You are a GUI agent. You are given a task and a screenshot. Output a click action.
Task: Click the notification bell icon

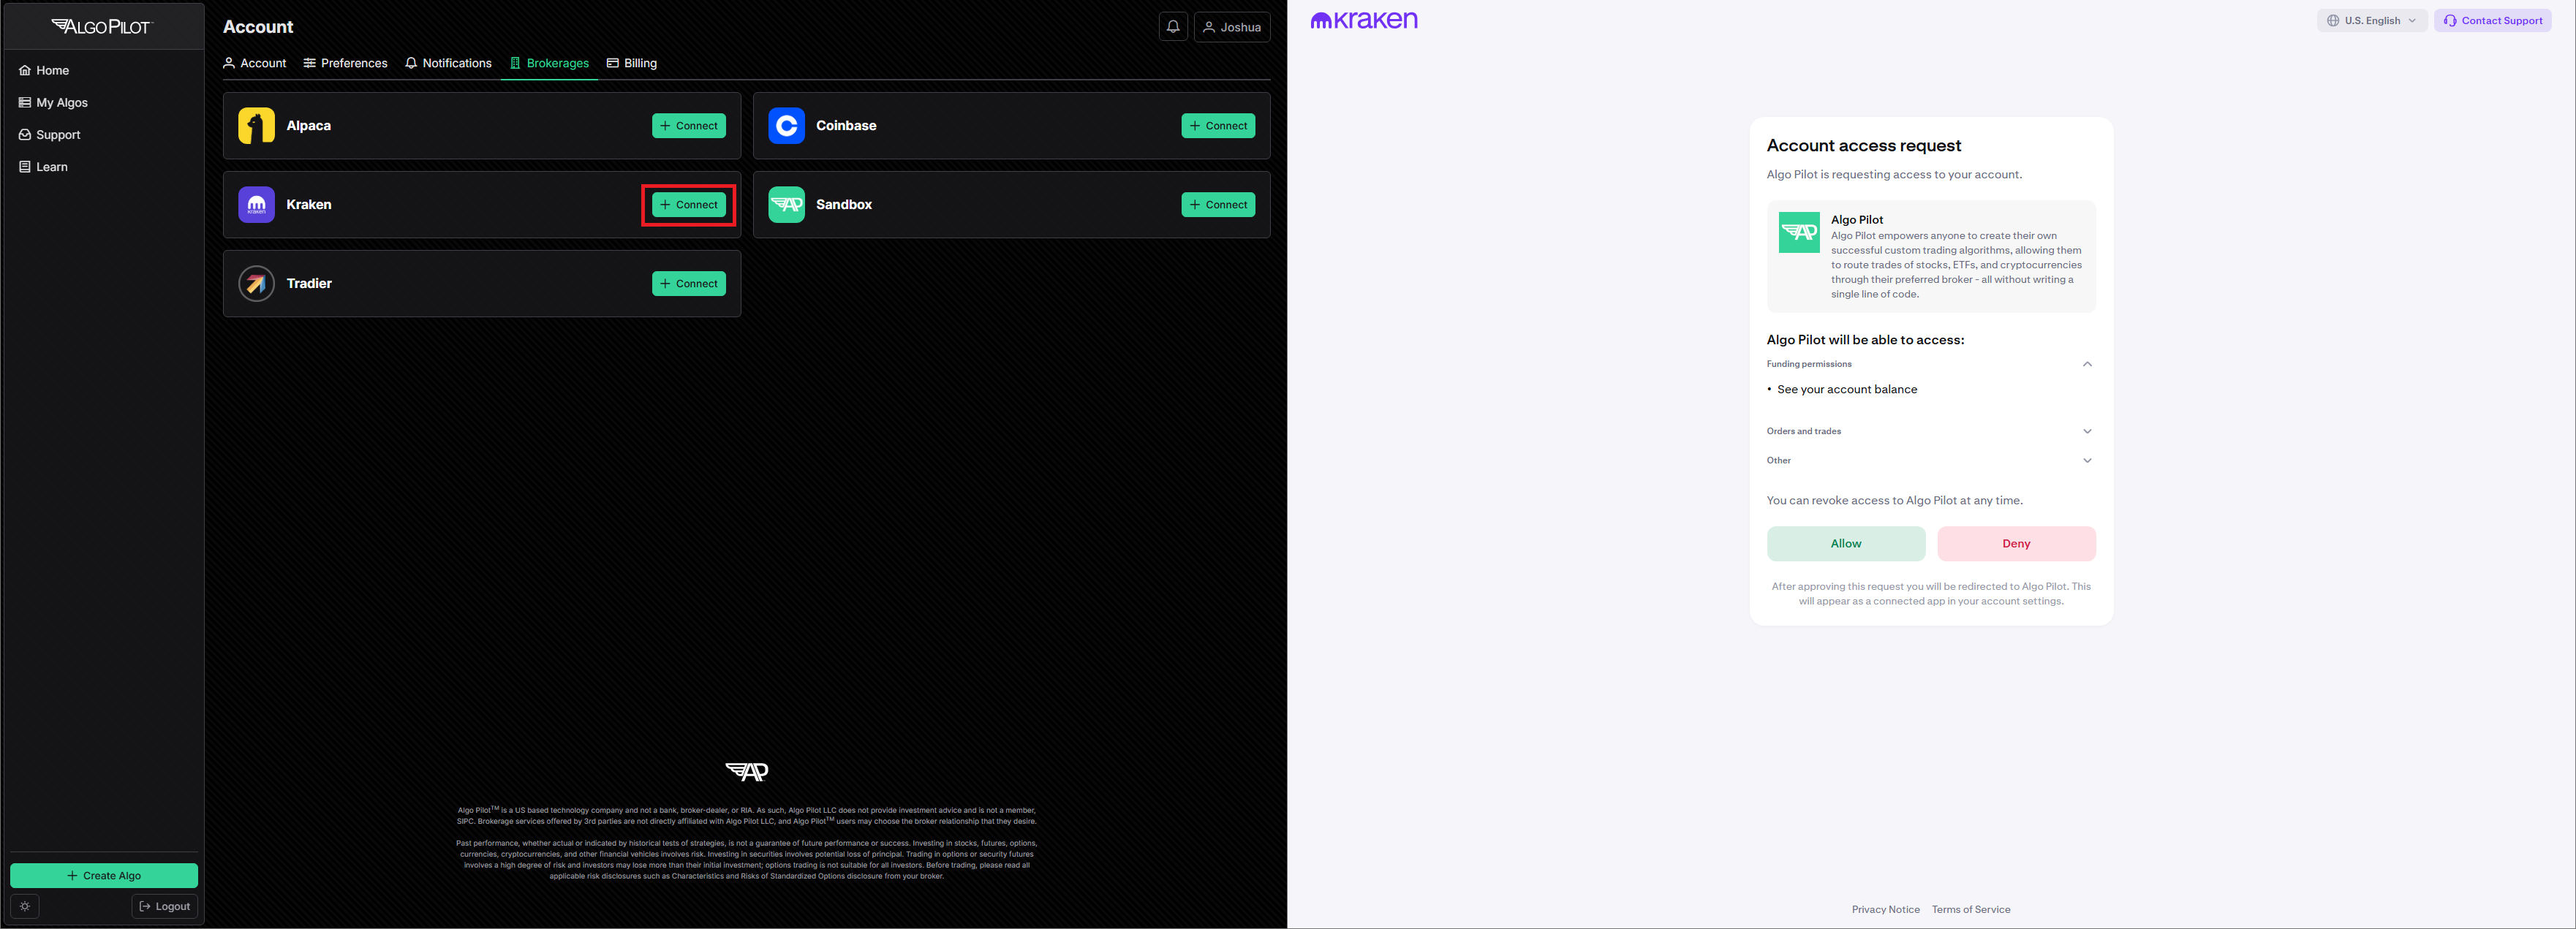coord(1173,27)
